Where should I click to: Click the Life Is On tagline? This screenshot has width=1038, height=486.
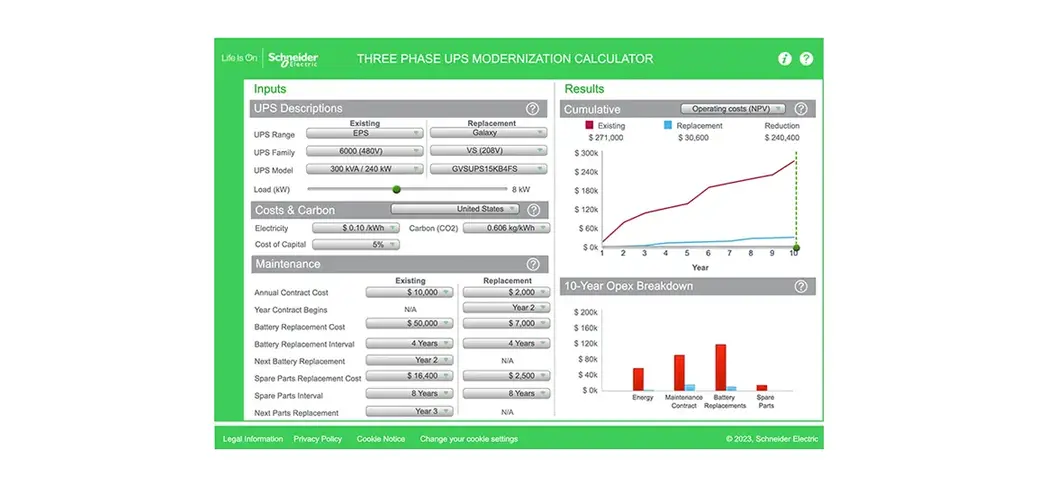click(239, 58)
